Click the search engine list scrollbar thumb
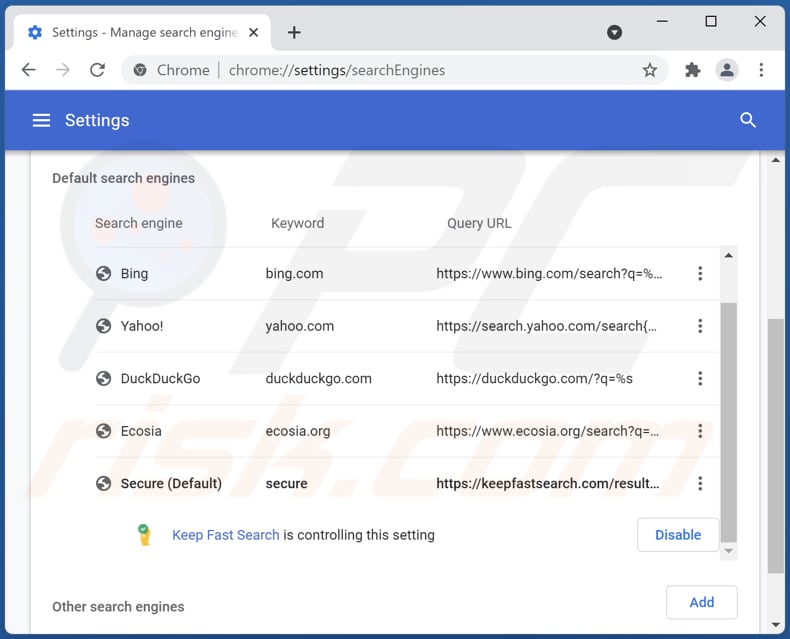Viewport: 790px width, 639px height. (x=729, y=422)
